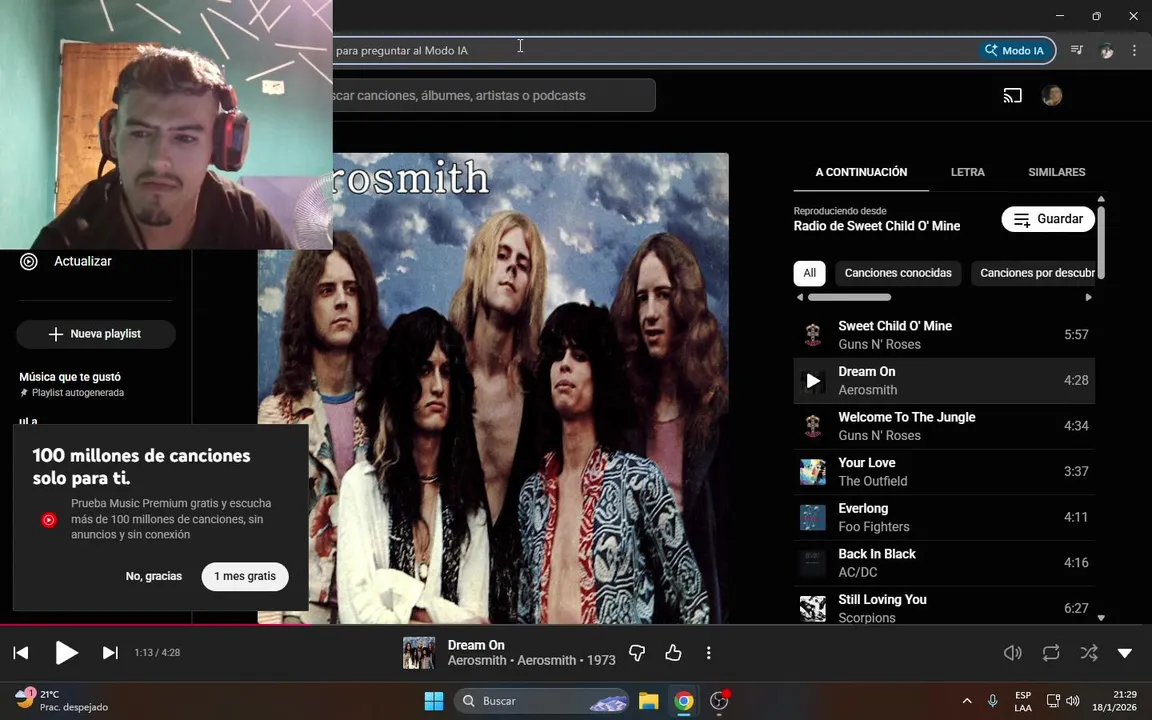Viewport: 1152px width, 720px height.
Task: Dislike Dream On with thumbs down
Action: pos(637,652)
